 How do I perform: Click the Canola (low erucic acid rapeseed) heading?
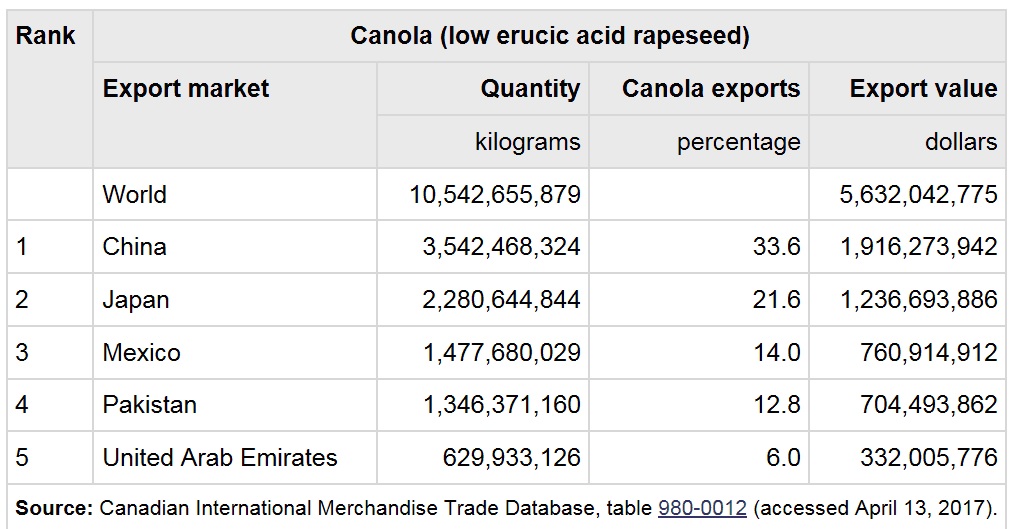tap(549, 36)
